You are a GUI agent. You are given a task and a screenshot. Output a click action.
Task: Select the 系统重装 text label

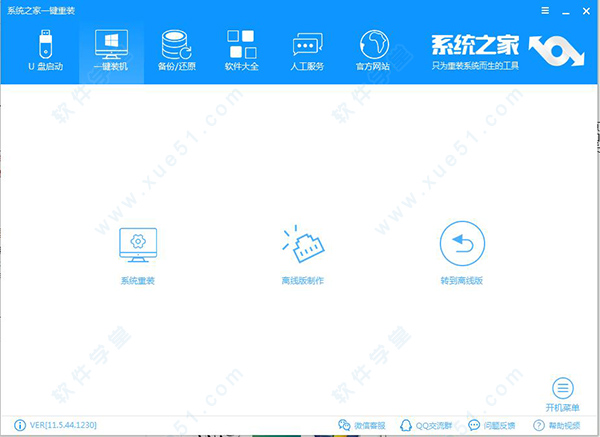click(138, 281)
